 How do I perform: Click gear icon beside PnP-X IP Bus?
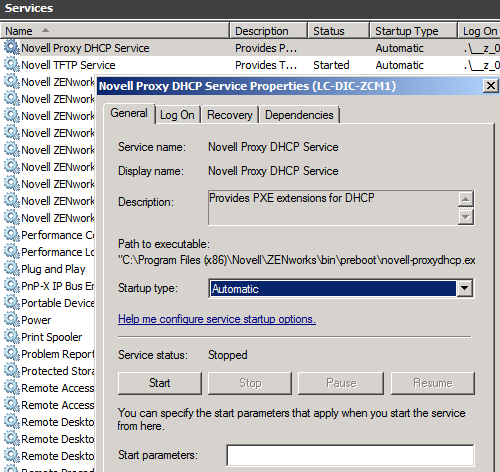click(12, 285)
